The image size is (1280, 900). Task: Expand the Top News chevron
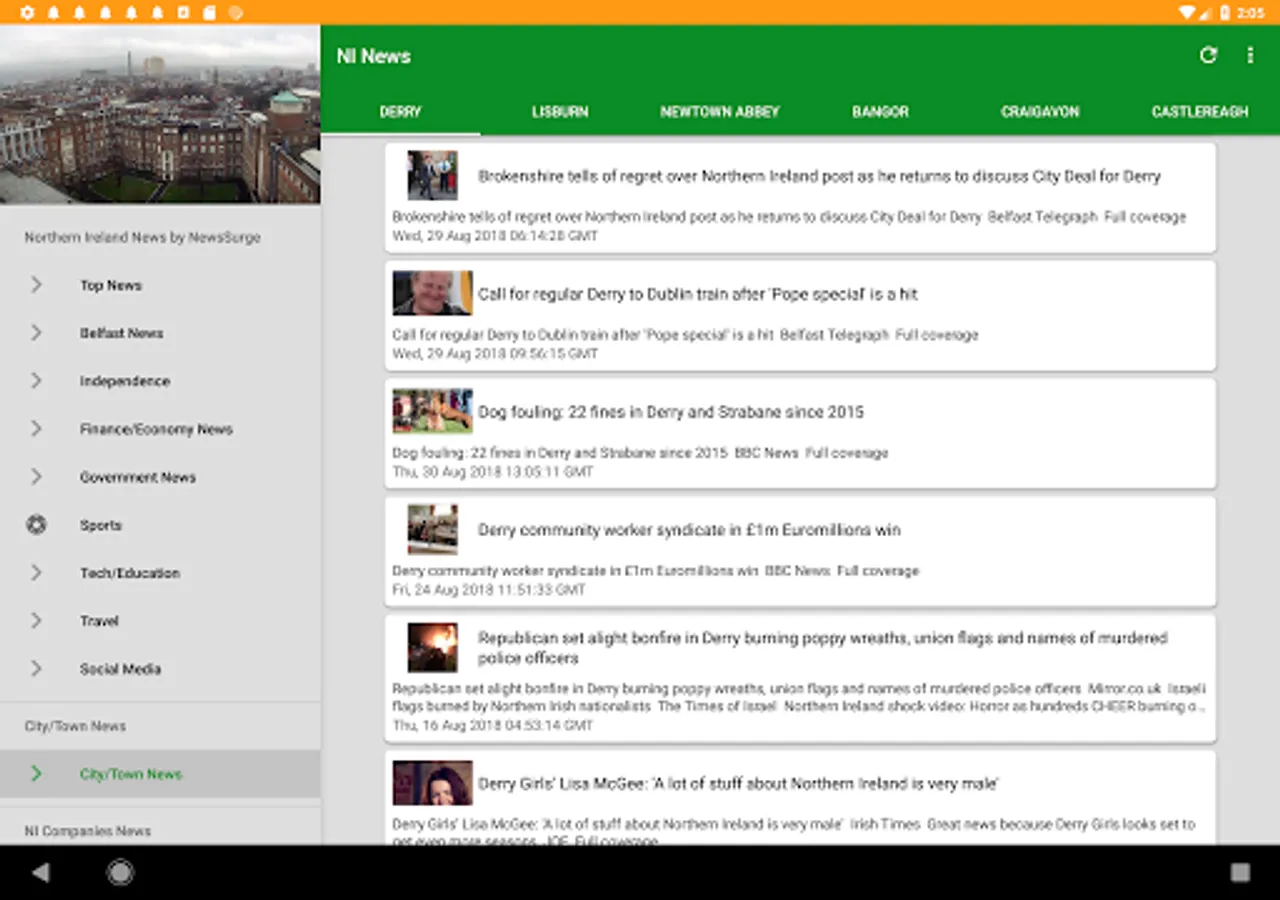[36, 285]
